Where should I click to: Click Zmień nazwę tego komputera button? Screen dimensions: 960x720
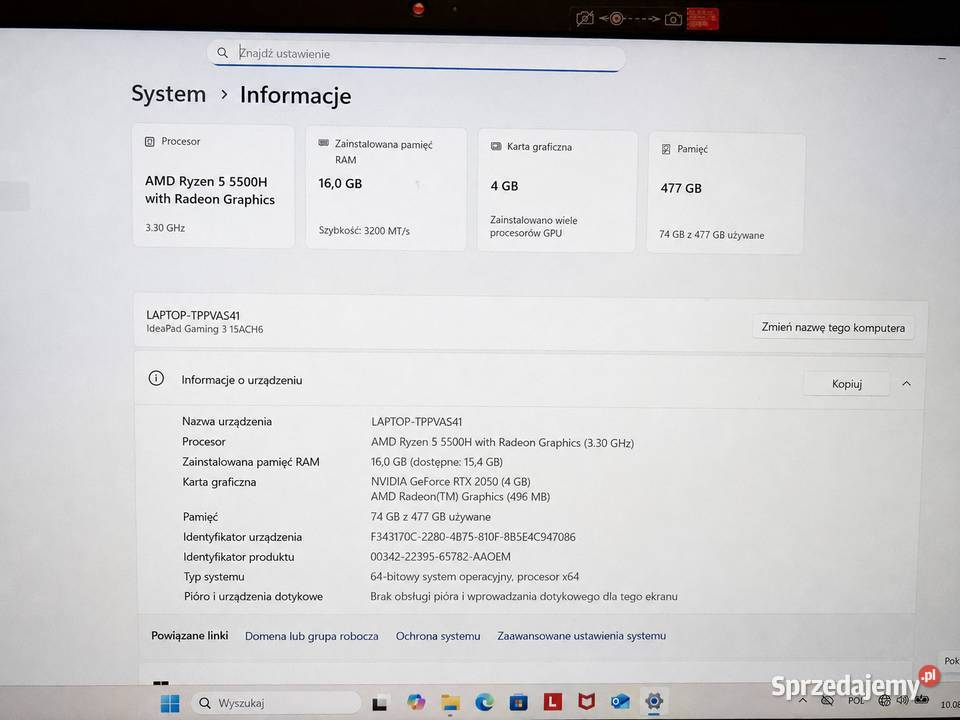(833, 328)
